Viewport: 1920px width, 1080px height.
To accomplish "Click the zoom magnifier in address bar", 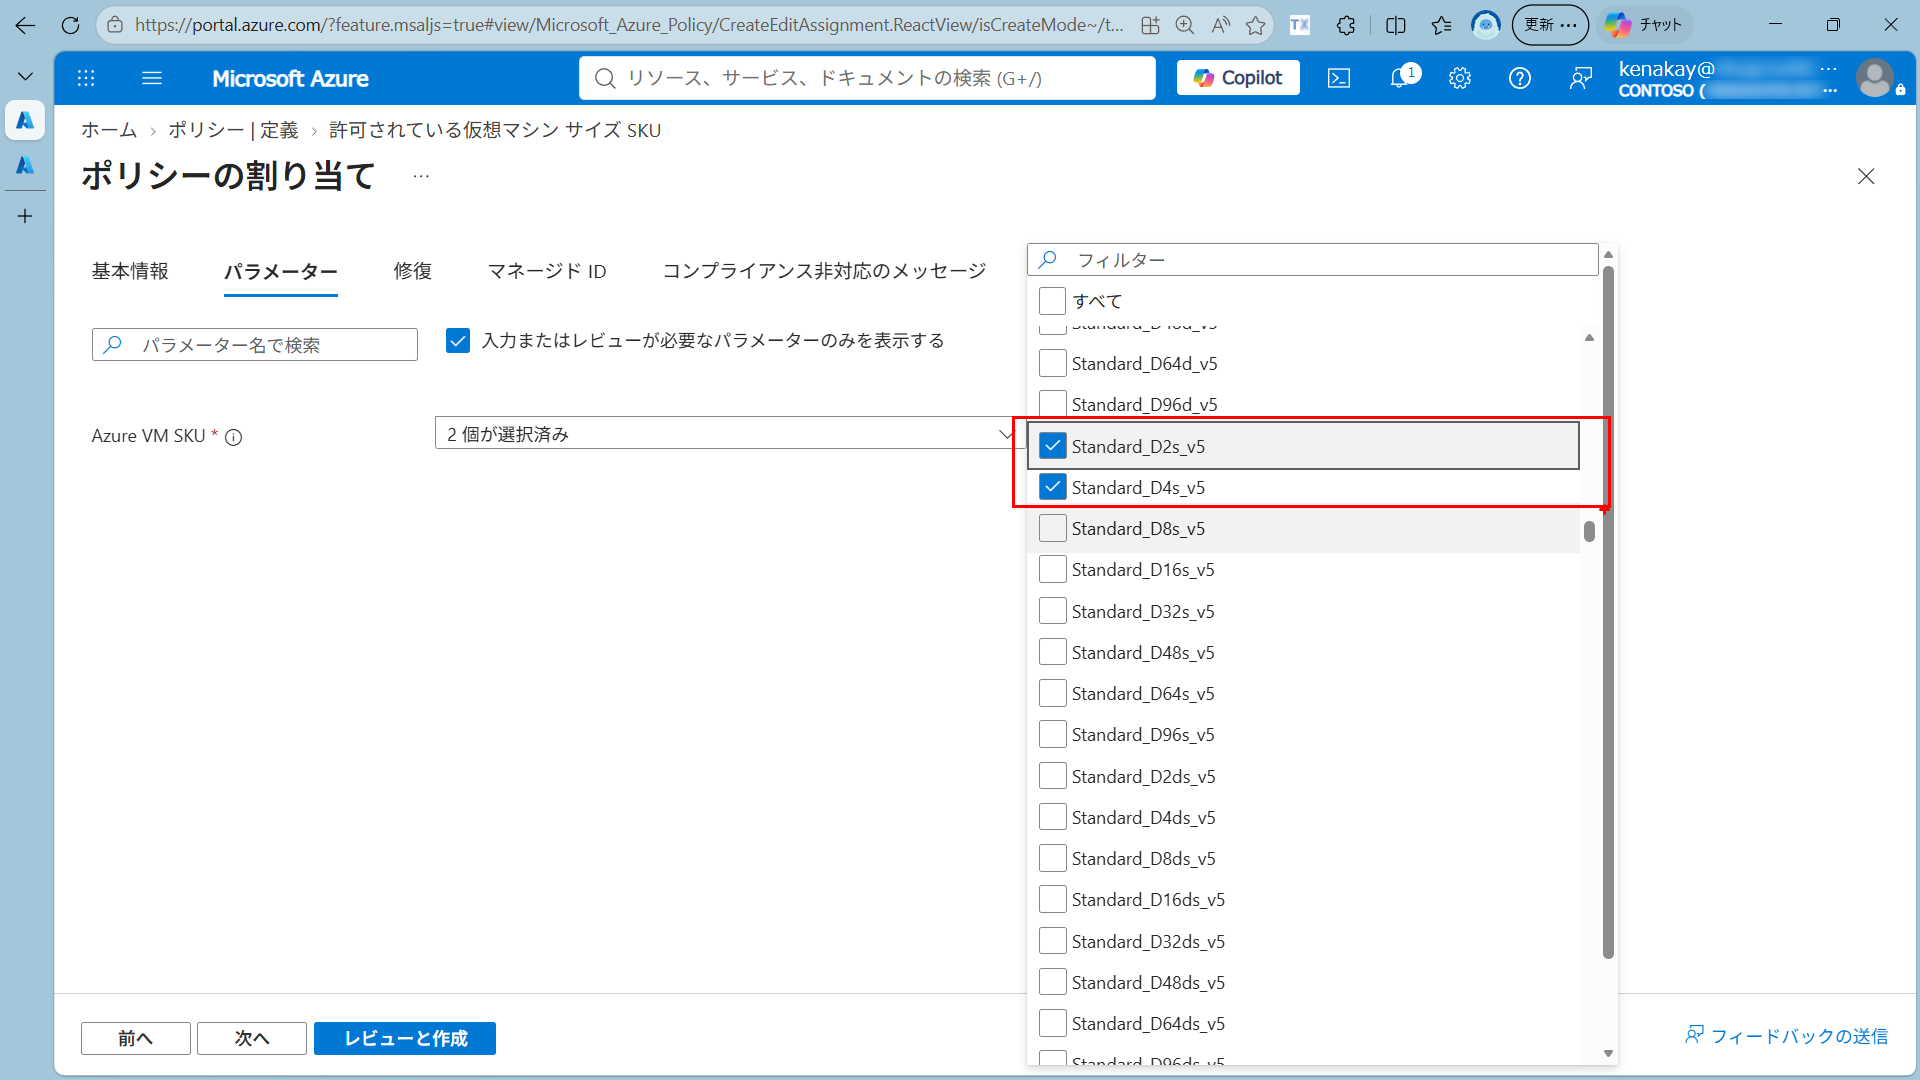I will pyautogui.click(x=1185, y=25).
